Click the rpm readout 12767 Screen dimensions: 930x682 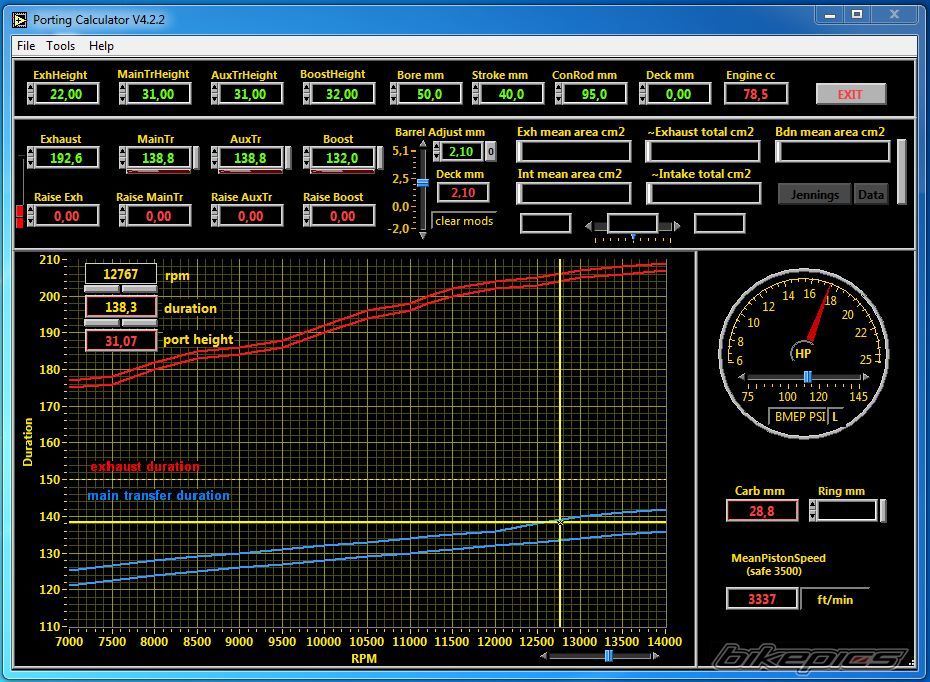click(121, 274)
